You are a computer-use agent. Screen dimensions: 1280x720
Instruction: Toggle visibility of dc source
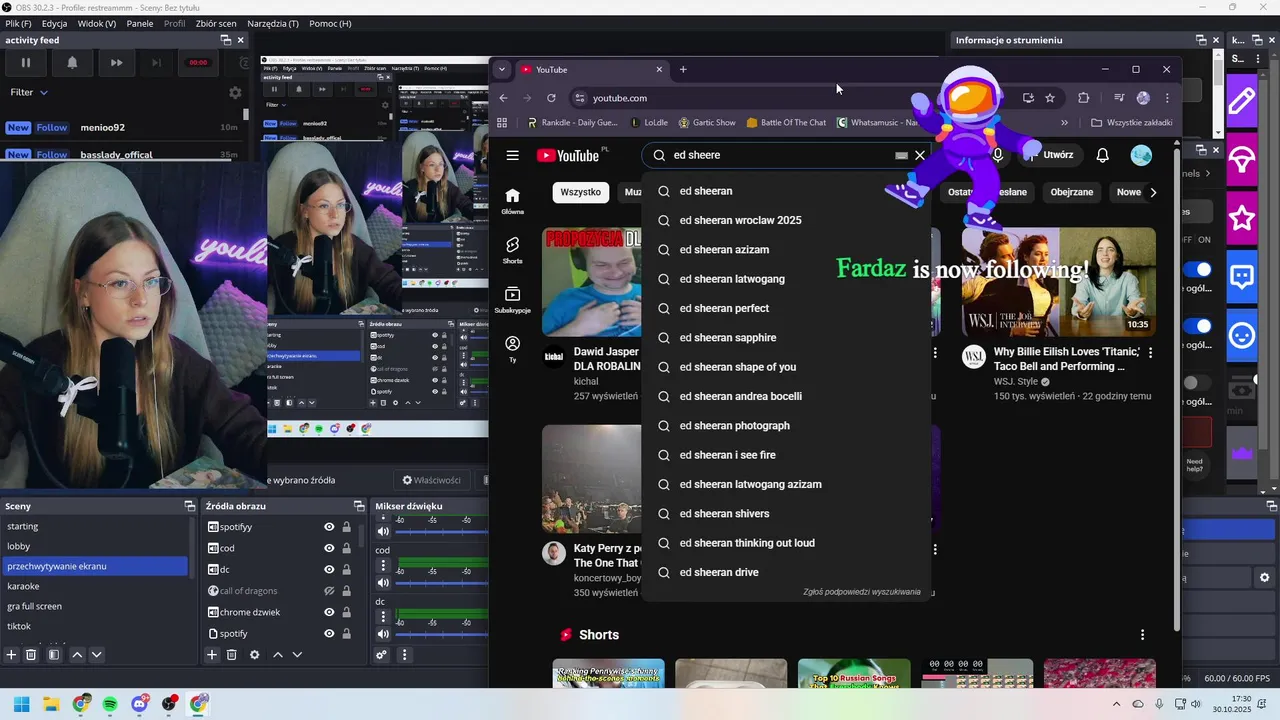pos(329,569)
